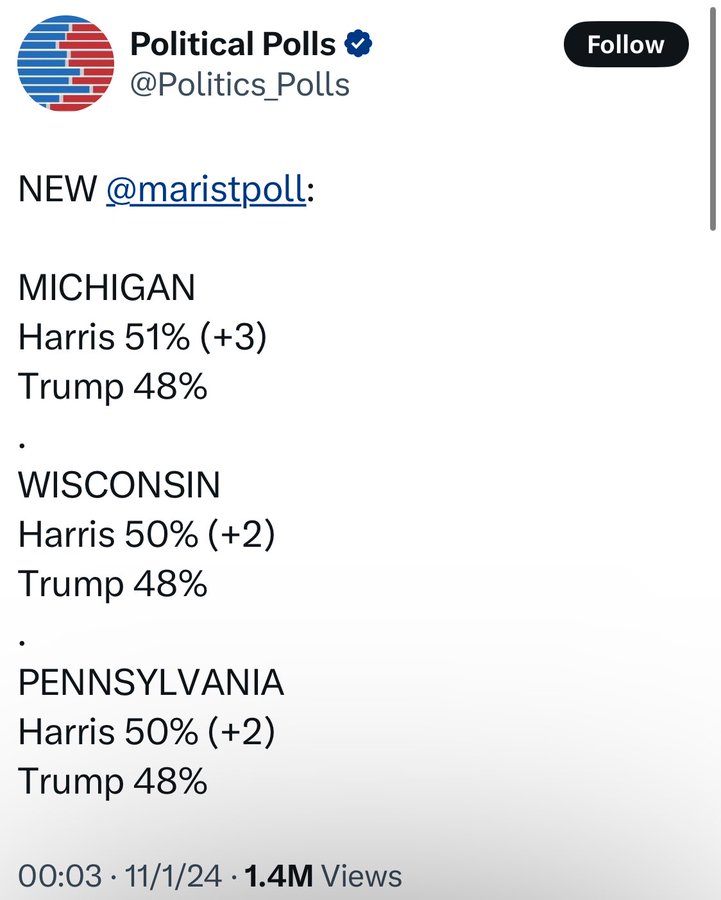Click the MICHIGAN heading text
Viewport: 721px width, 900px height.
pyautogui.click(x=107, y=288)
